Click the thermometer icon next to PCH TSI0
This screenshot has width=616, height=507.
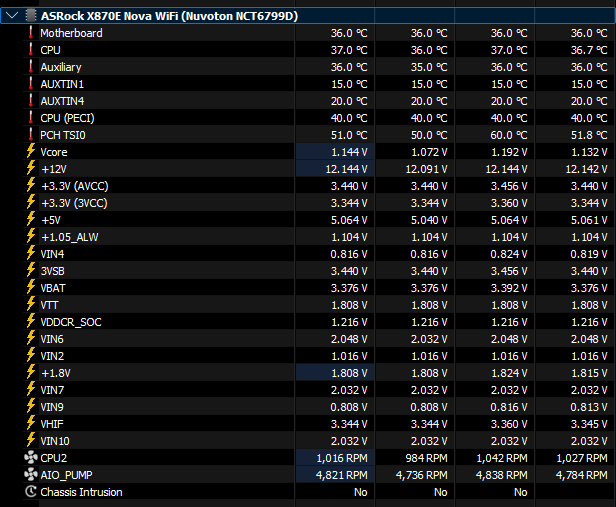30,135
